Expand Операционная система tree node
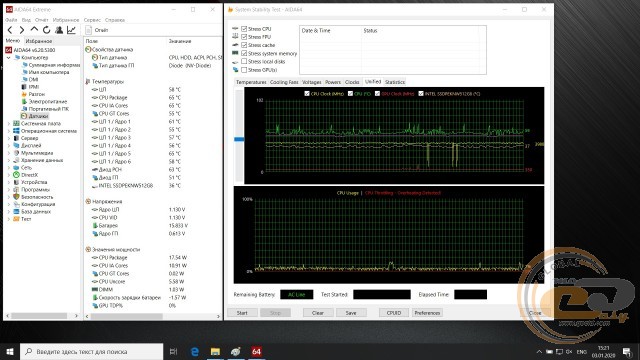The image size is (640, 360). [x=9, y=131]
